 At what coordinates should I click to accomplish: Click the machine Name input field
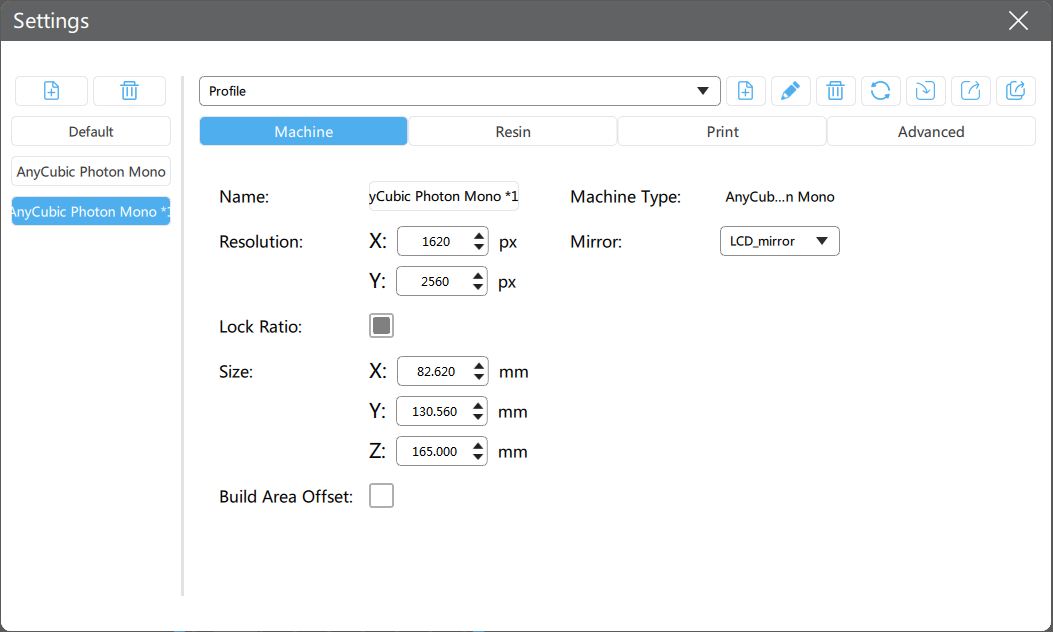coord(443,196)
